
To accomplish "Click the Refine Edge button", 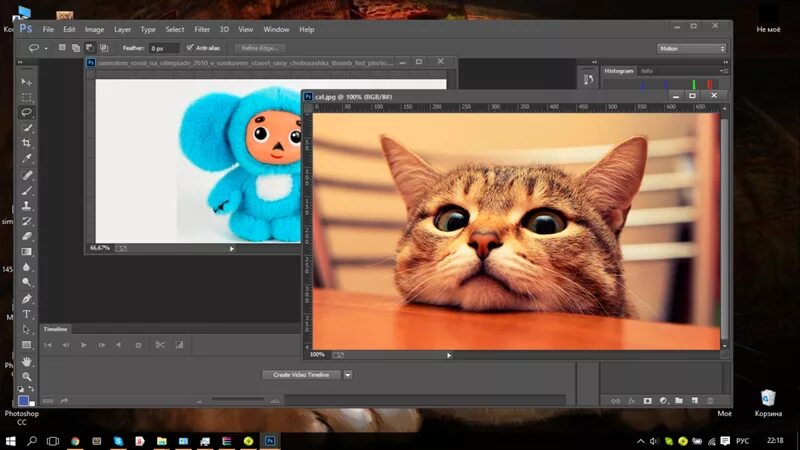I will click(260, 48).
